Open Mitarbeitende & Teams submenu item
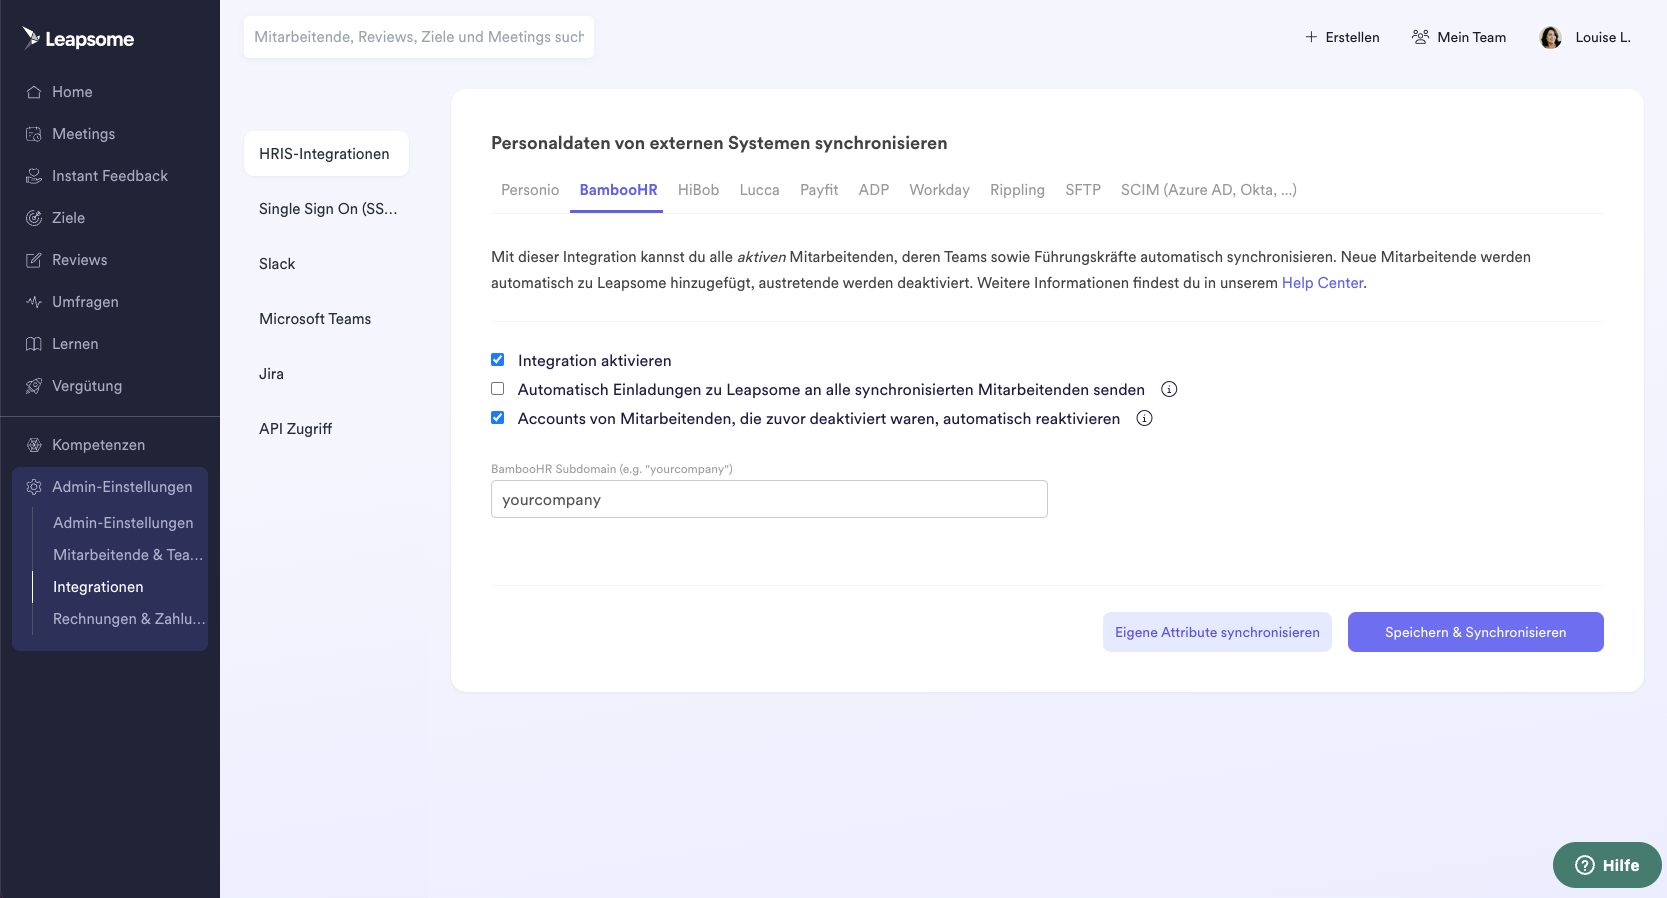 tap(128, 555)
